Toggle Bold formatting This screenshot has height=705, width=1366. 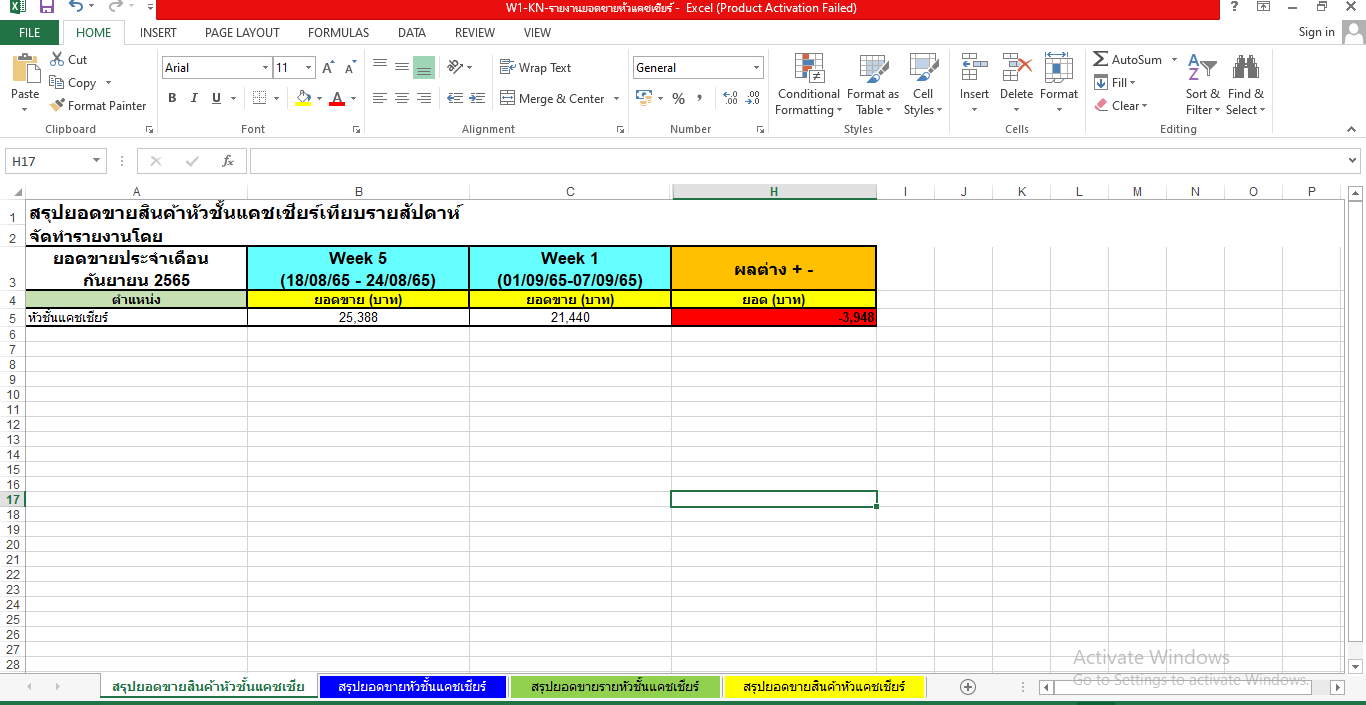click(172, 98)
